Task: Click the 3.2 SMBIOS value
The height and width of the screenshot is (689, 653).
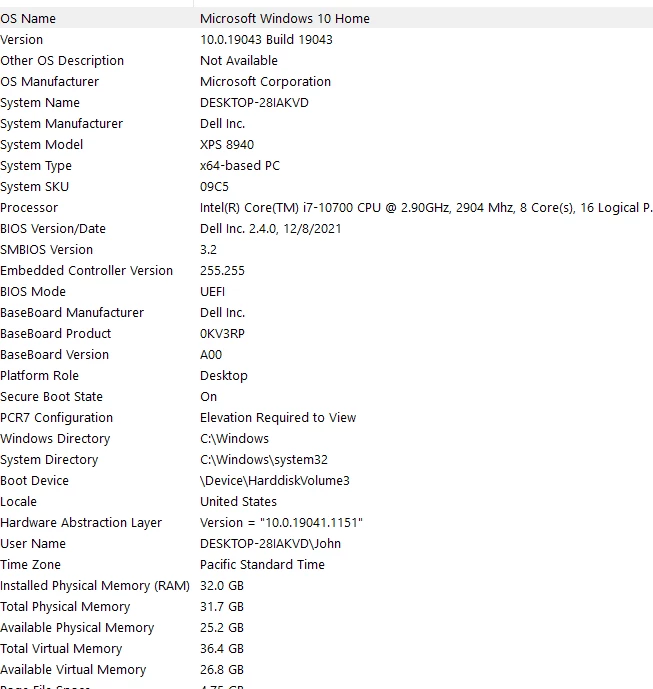Action: click(208, 250)
